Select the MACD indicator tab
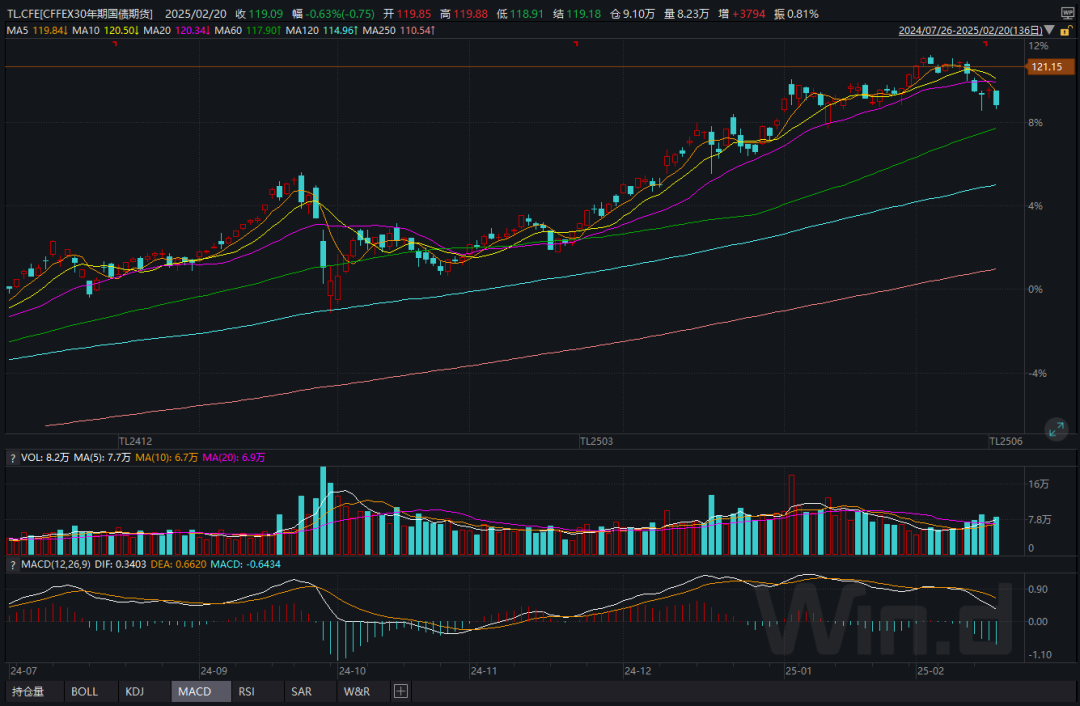The height and width of the screenshot is (706, 1080). click(194, 691)
